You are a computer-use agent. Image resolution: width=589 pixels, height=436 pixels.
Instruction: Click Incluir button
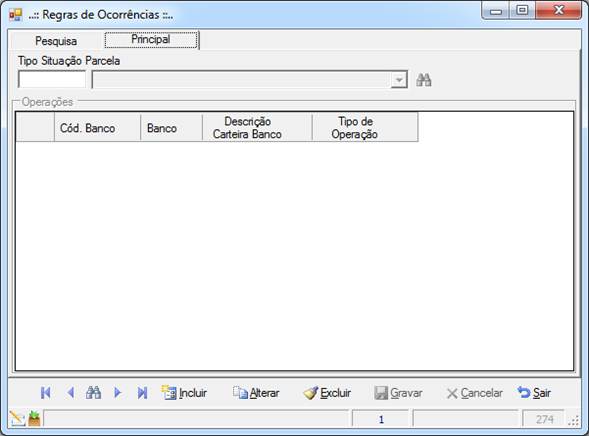(184, 393)
